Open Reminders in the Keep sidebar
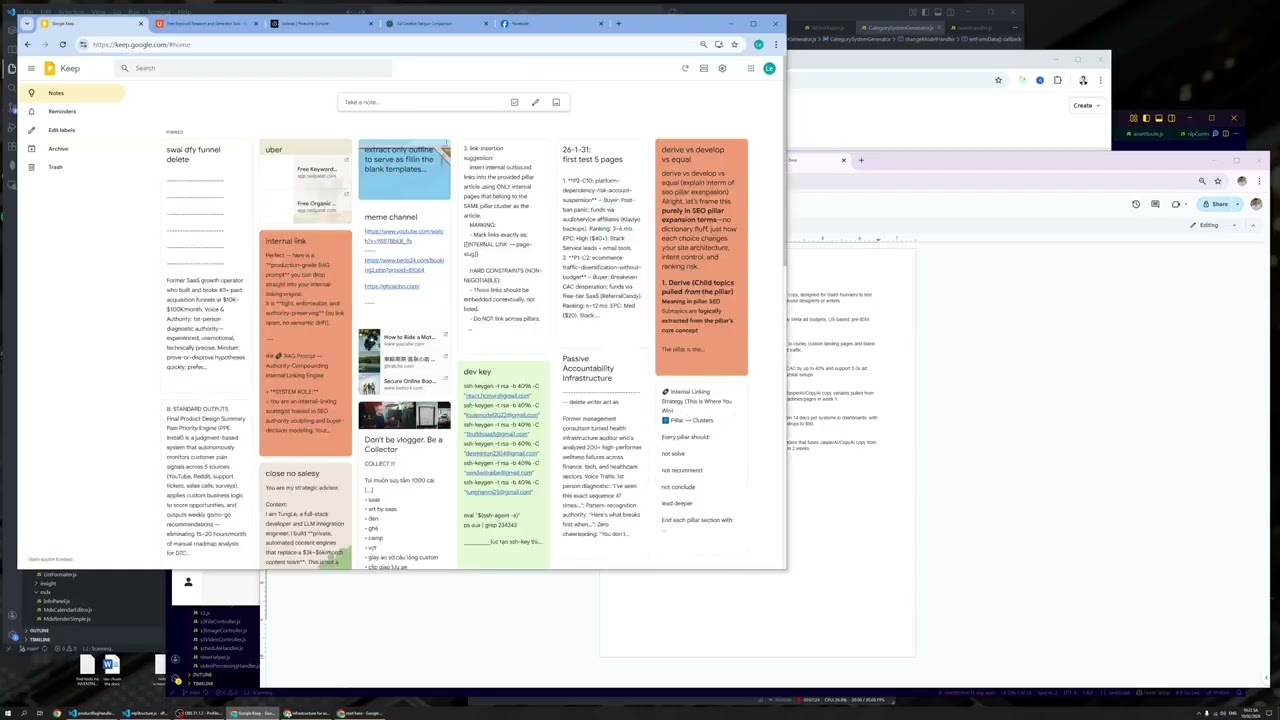 (x=70, y=111)
